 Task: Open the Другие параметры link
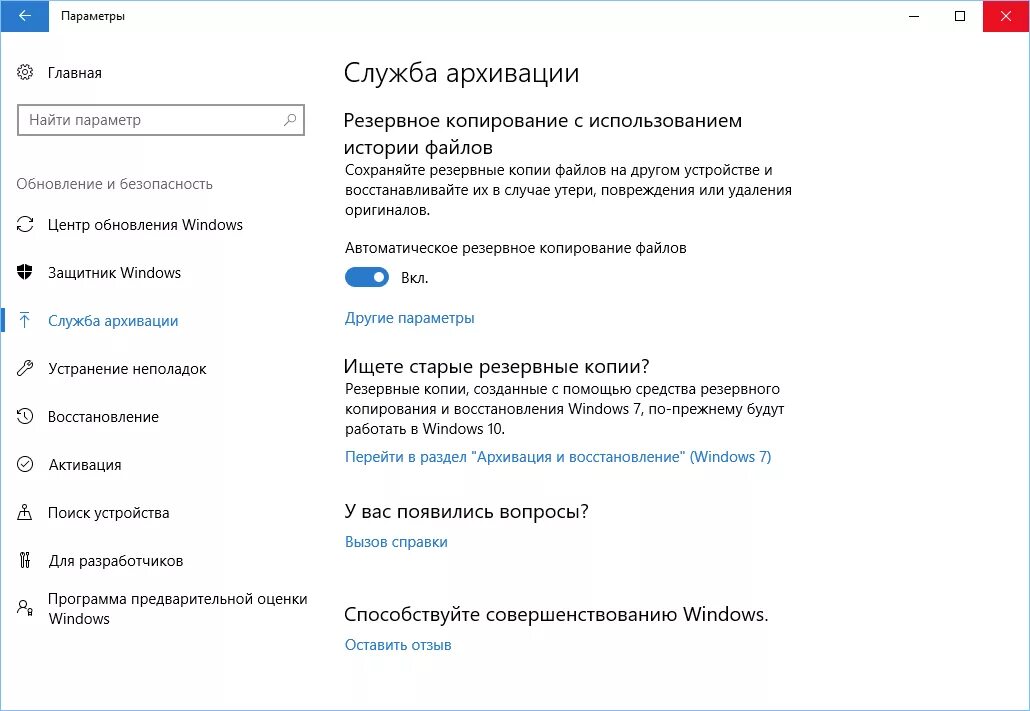pyautogui.click(x=409, y=318)
